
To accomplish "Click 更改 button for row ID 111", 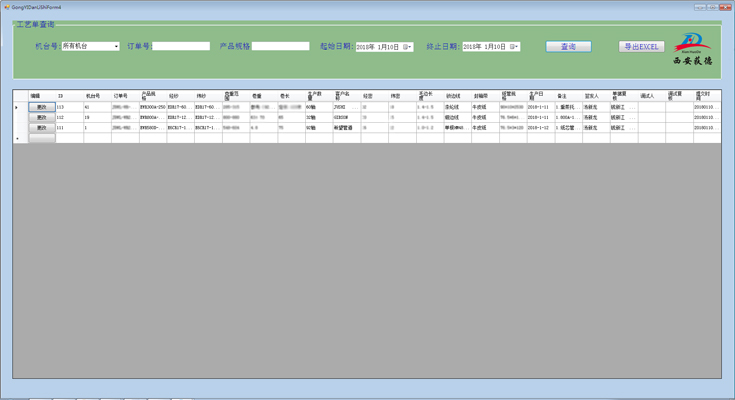I will (41, 128).
